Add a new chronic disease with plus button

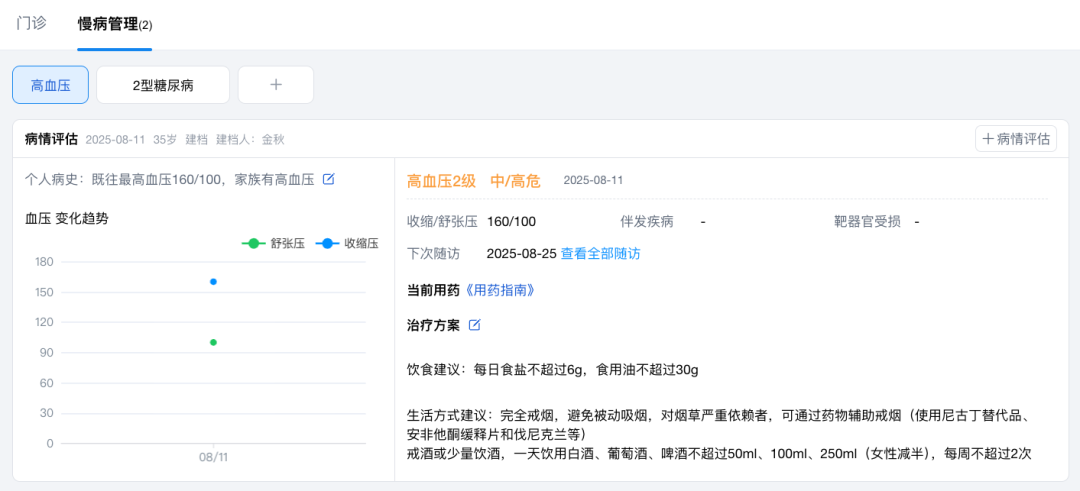(x=276, y=85)
